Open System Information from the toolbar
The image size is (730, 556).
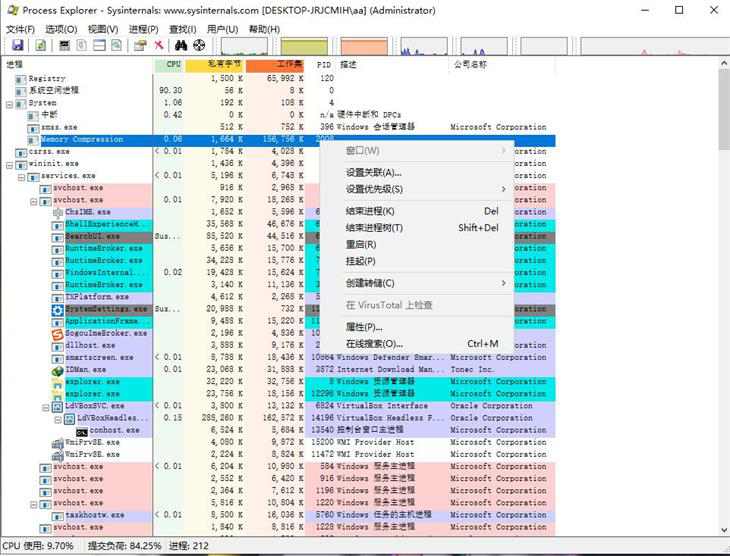[64, 45]
